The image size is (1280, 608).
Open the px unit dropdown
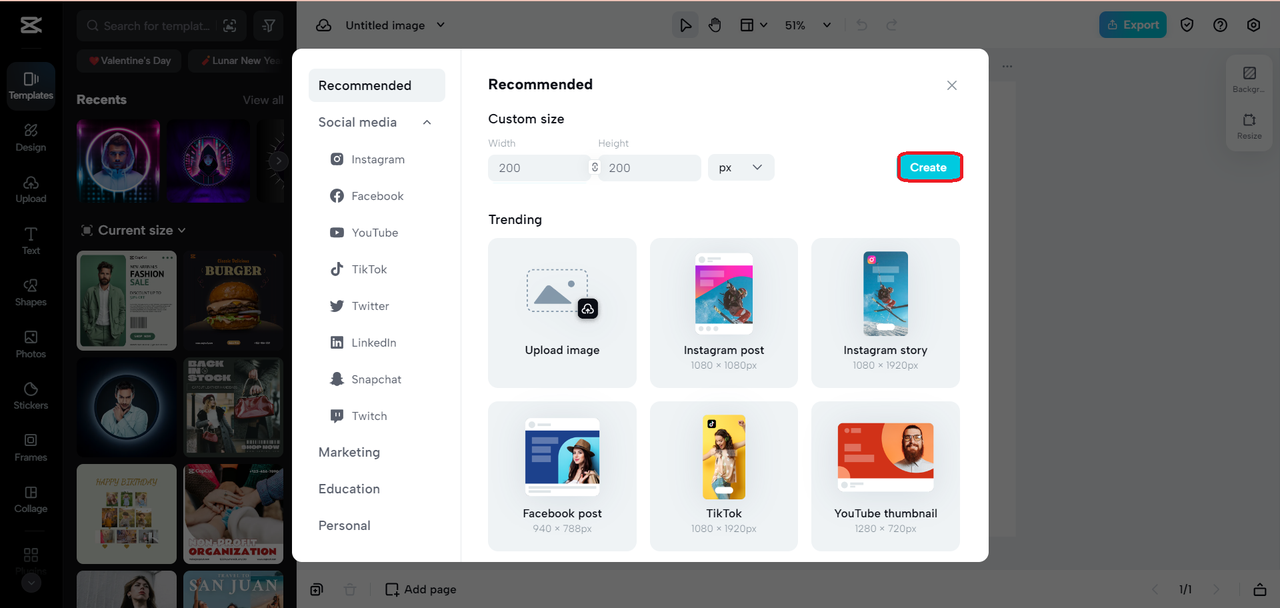click(x=741, y=168)
